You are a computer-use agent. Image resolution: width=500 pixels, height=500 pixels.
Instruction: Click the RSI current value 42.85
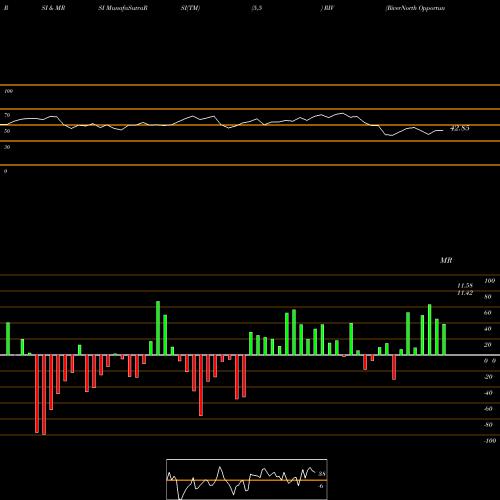460,128
